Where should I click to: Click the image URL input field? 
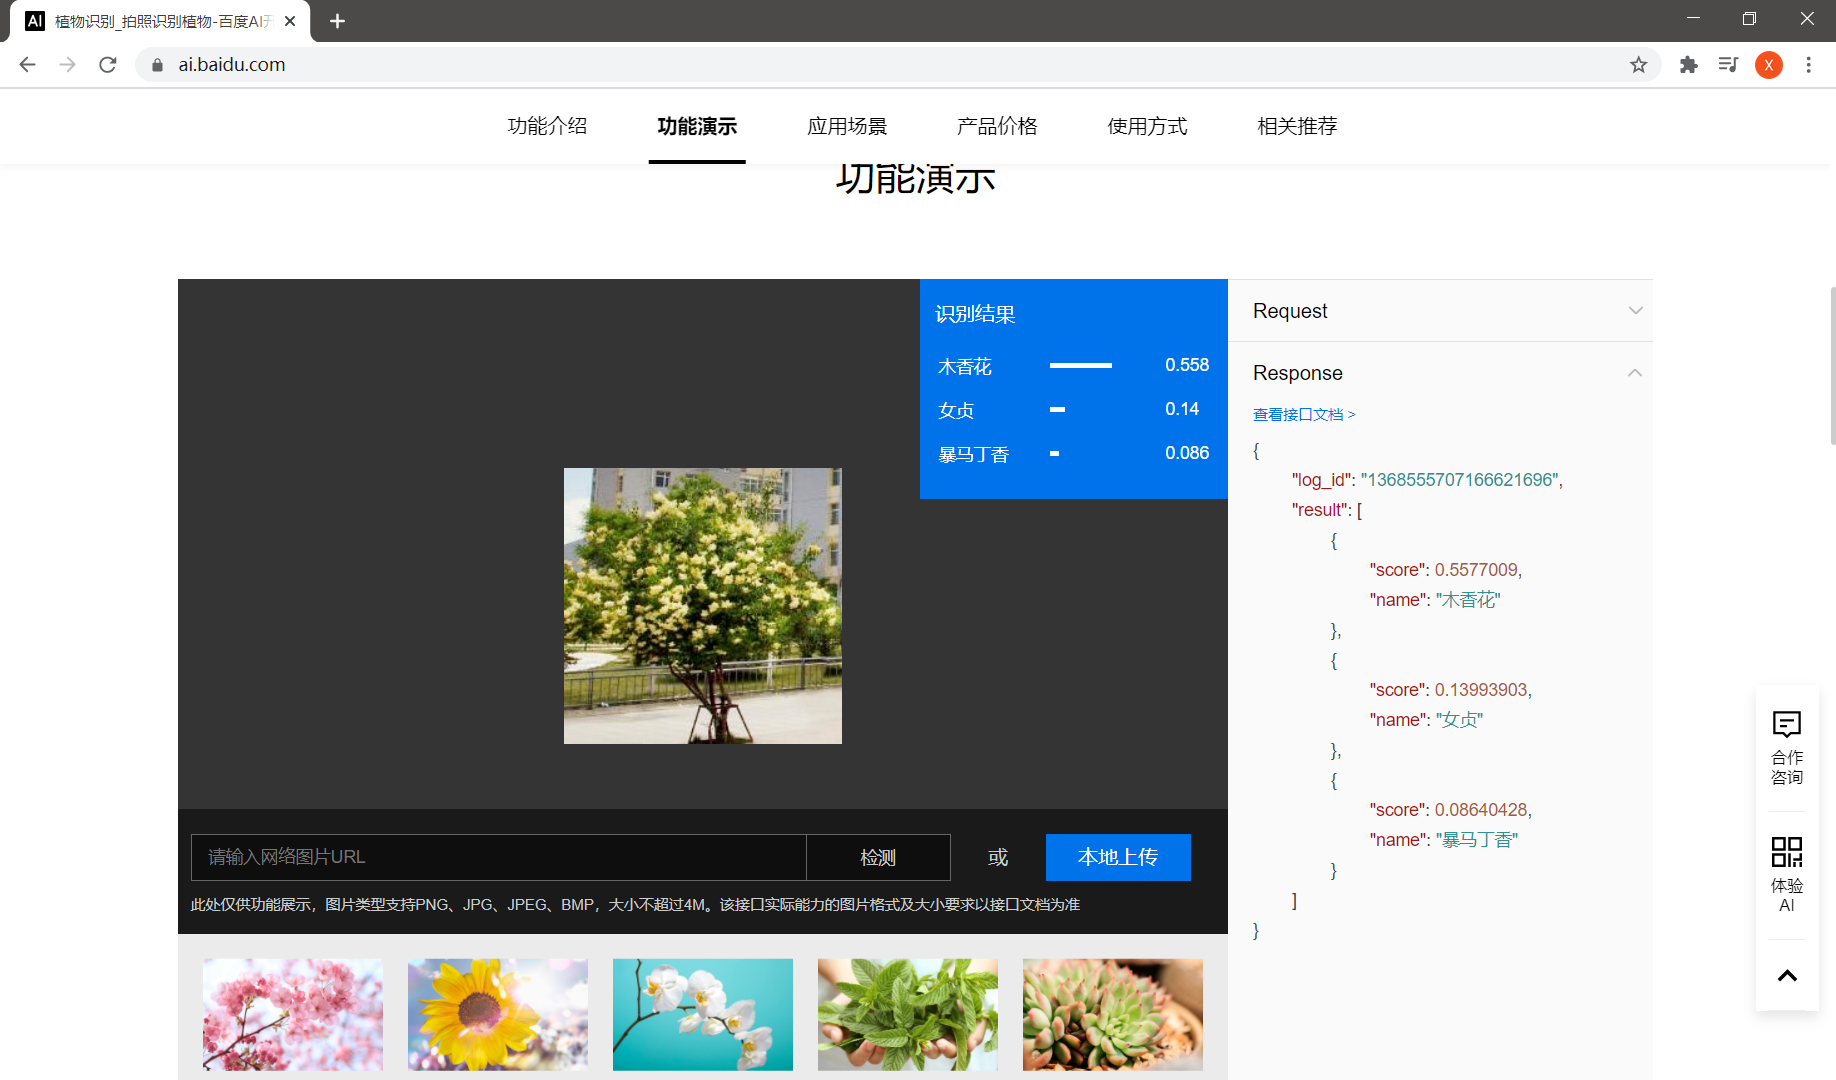(499, 857)
